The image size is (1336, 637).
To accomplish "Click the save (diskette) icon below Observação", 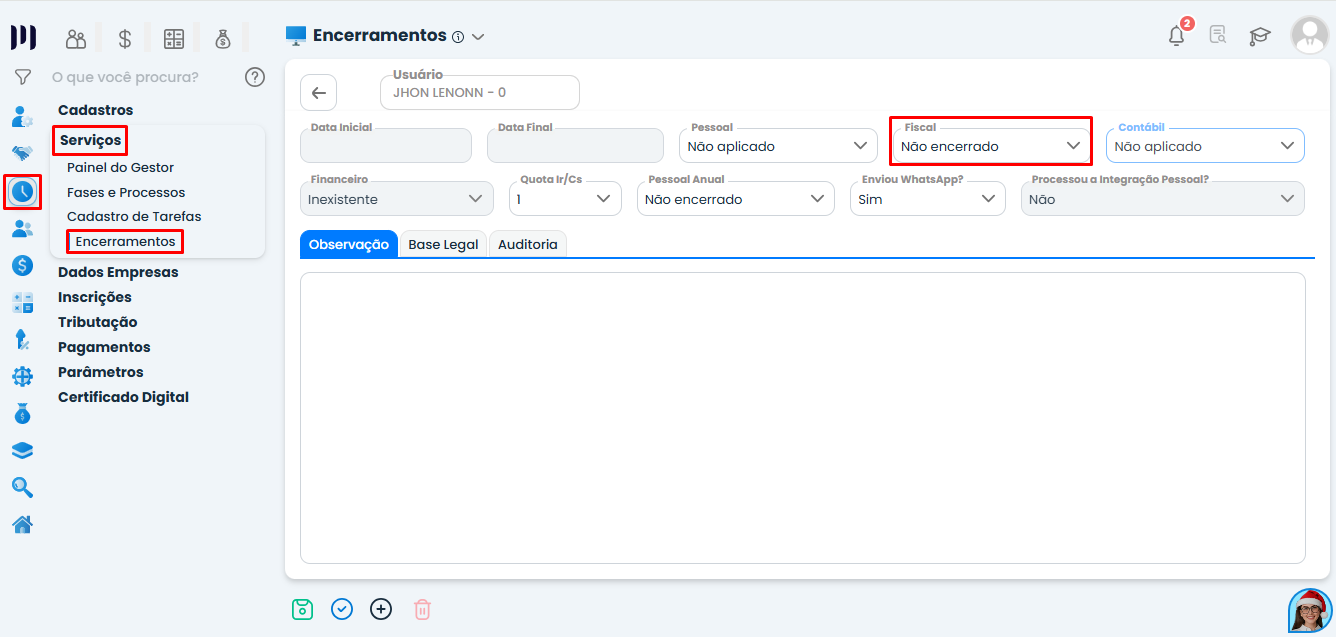I will 302,609.
